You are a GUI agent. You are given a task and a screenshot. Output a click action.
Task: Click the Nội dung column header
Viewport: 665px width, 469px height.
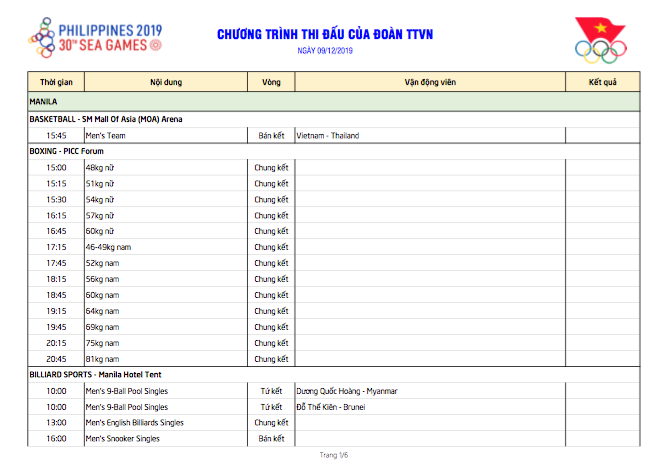tap(166, 82)
